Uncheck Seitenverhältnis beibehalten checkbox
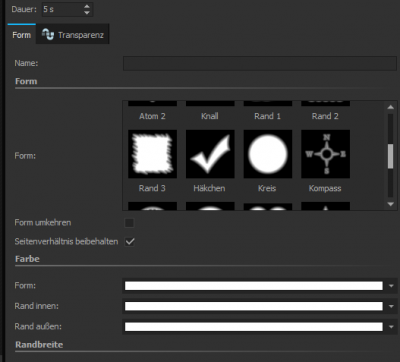400x362 pixels. tap(129, 242)
